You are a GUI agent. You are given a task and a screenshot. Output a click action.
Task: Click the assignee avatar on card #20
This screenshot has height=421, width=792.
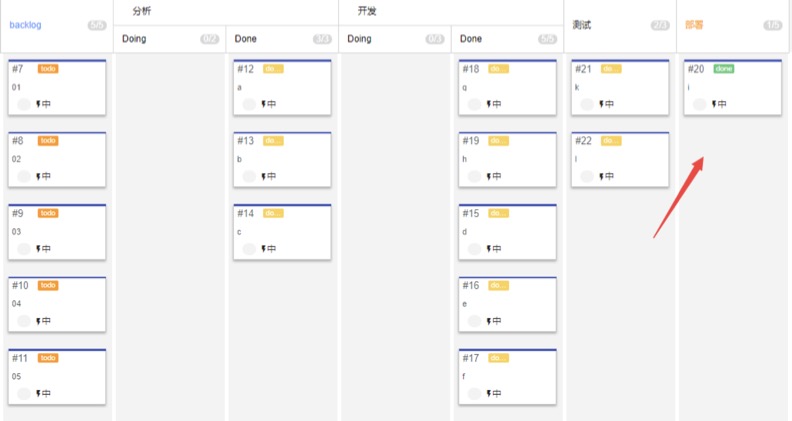700,104
